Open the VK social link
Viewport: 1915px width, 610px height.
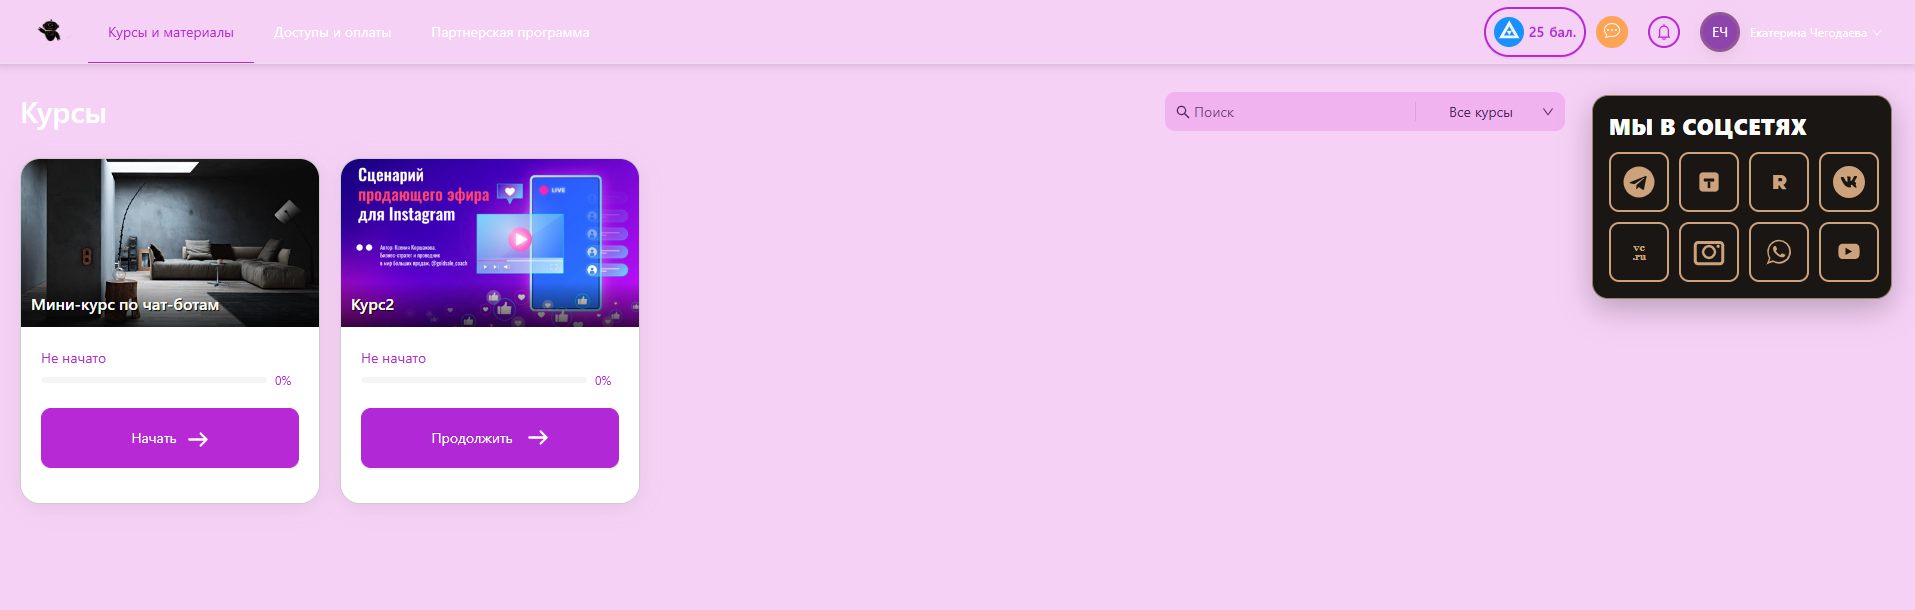pos(1848,182)
